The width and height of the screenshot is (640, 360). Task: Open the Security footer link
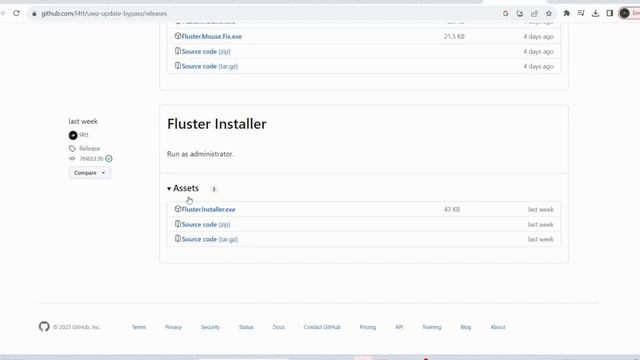click(x=210, y=327)
